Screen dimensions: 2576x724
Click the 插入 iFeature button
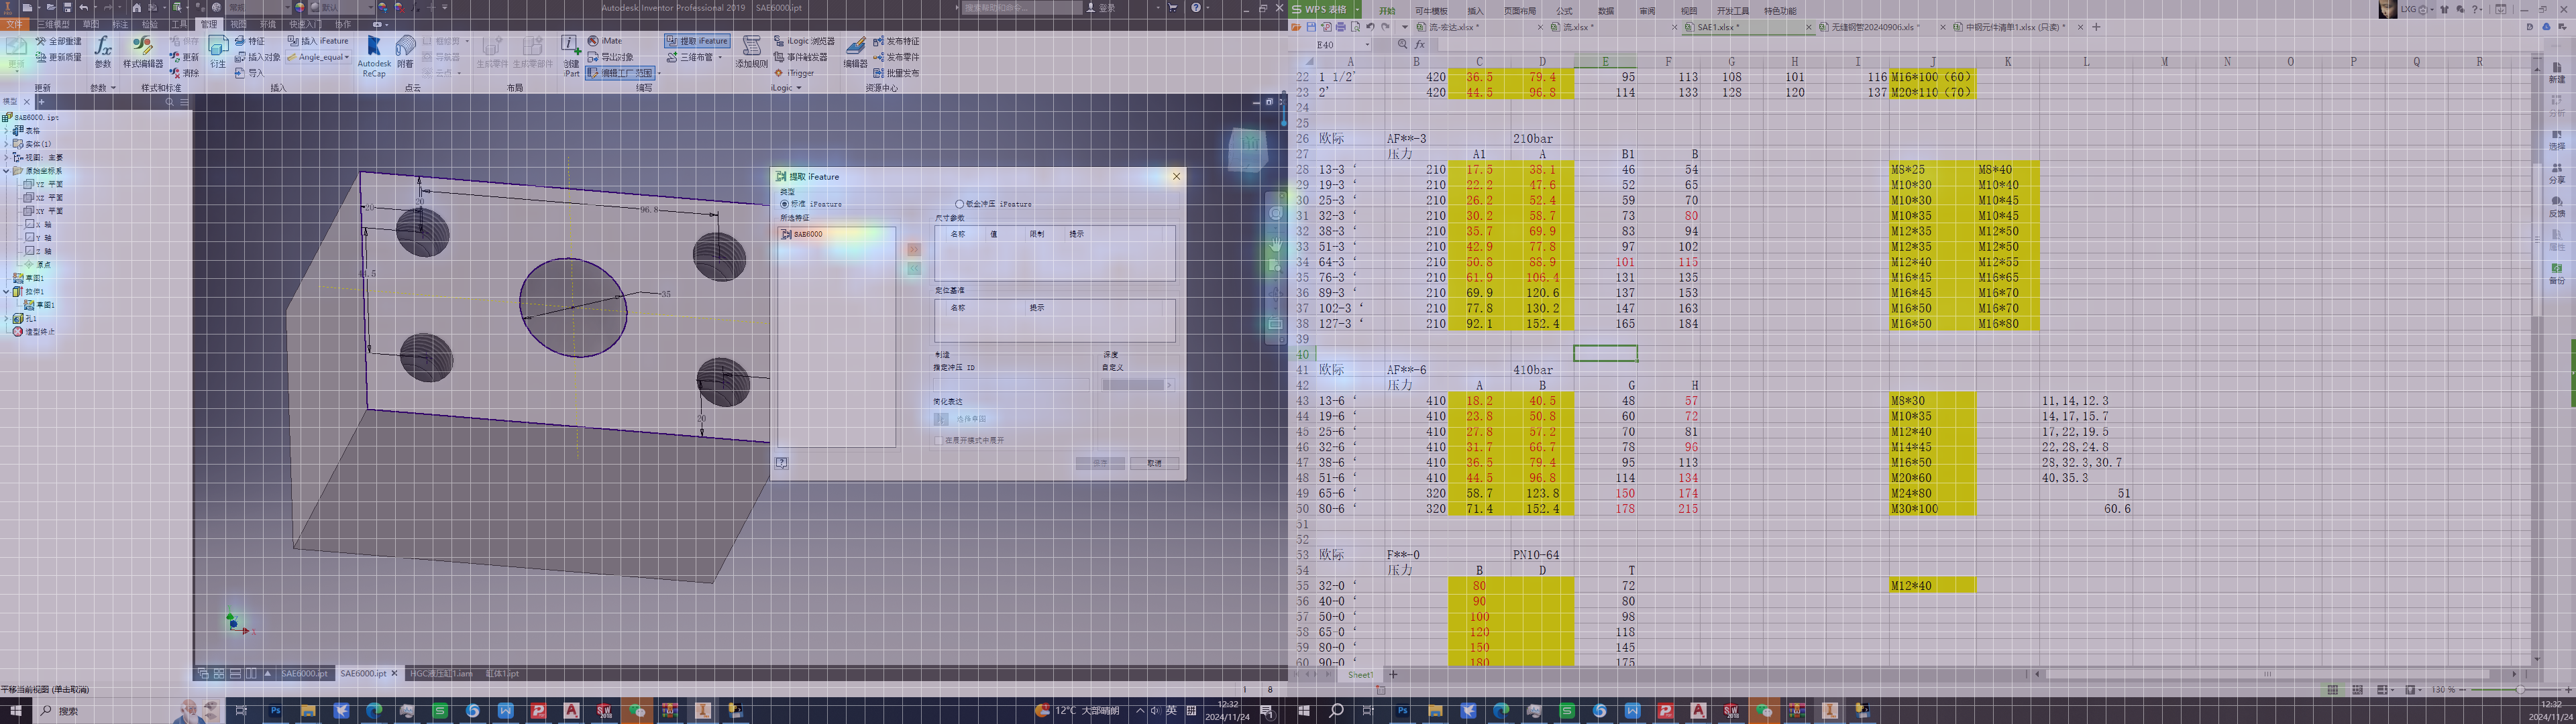pyautogui.click(x=319, y=42)
